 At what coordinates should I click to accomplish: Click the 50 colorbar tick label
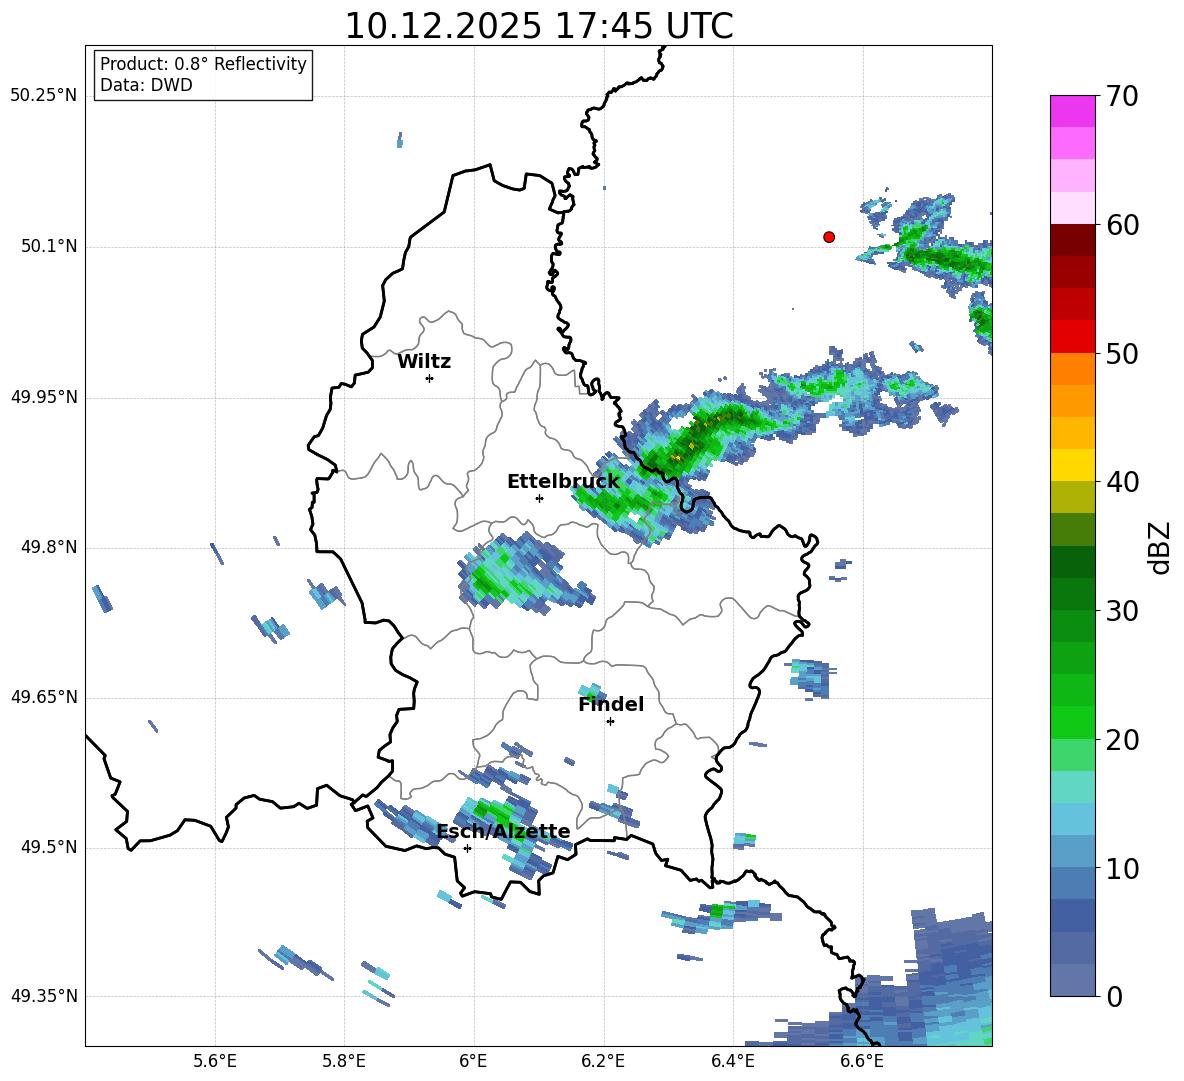pyautogui.click(x=1122, y=353)
